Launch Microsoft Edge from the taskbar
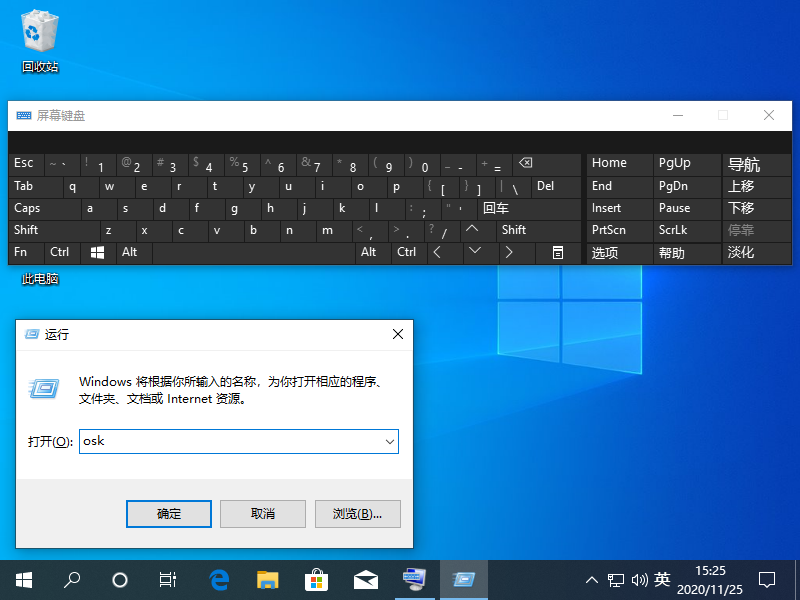 [x=218, y=580]
